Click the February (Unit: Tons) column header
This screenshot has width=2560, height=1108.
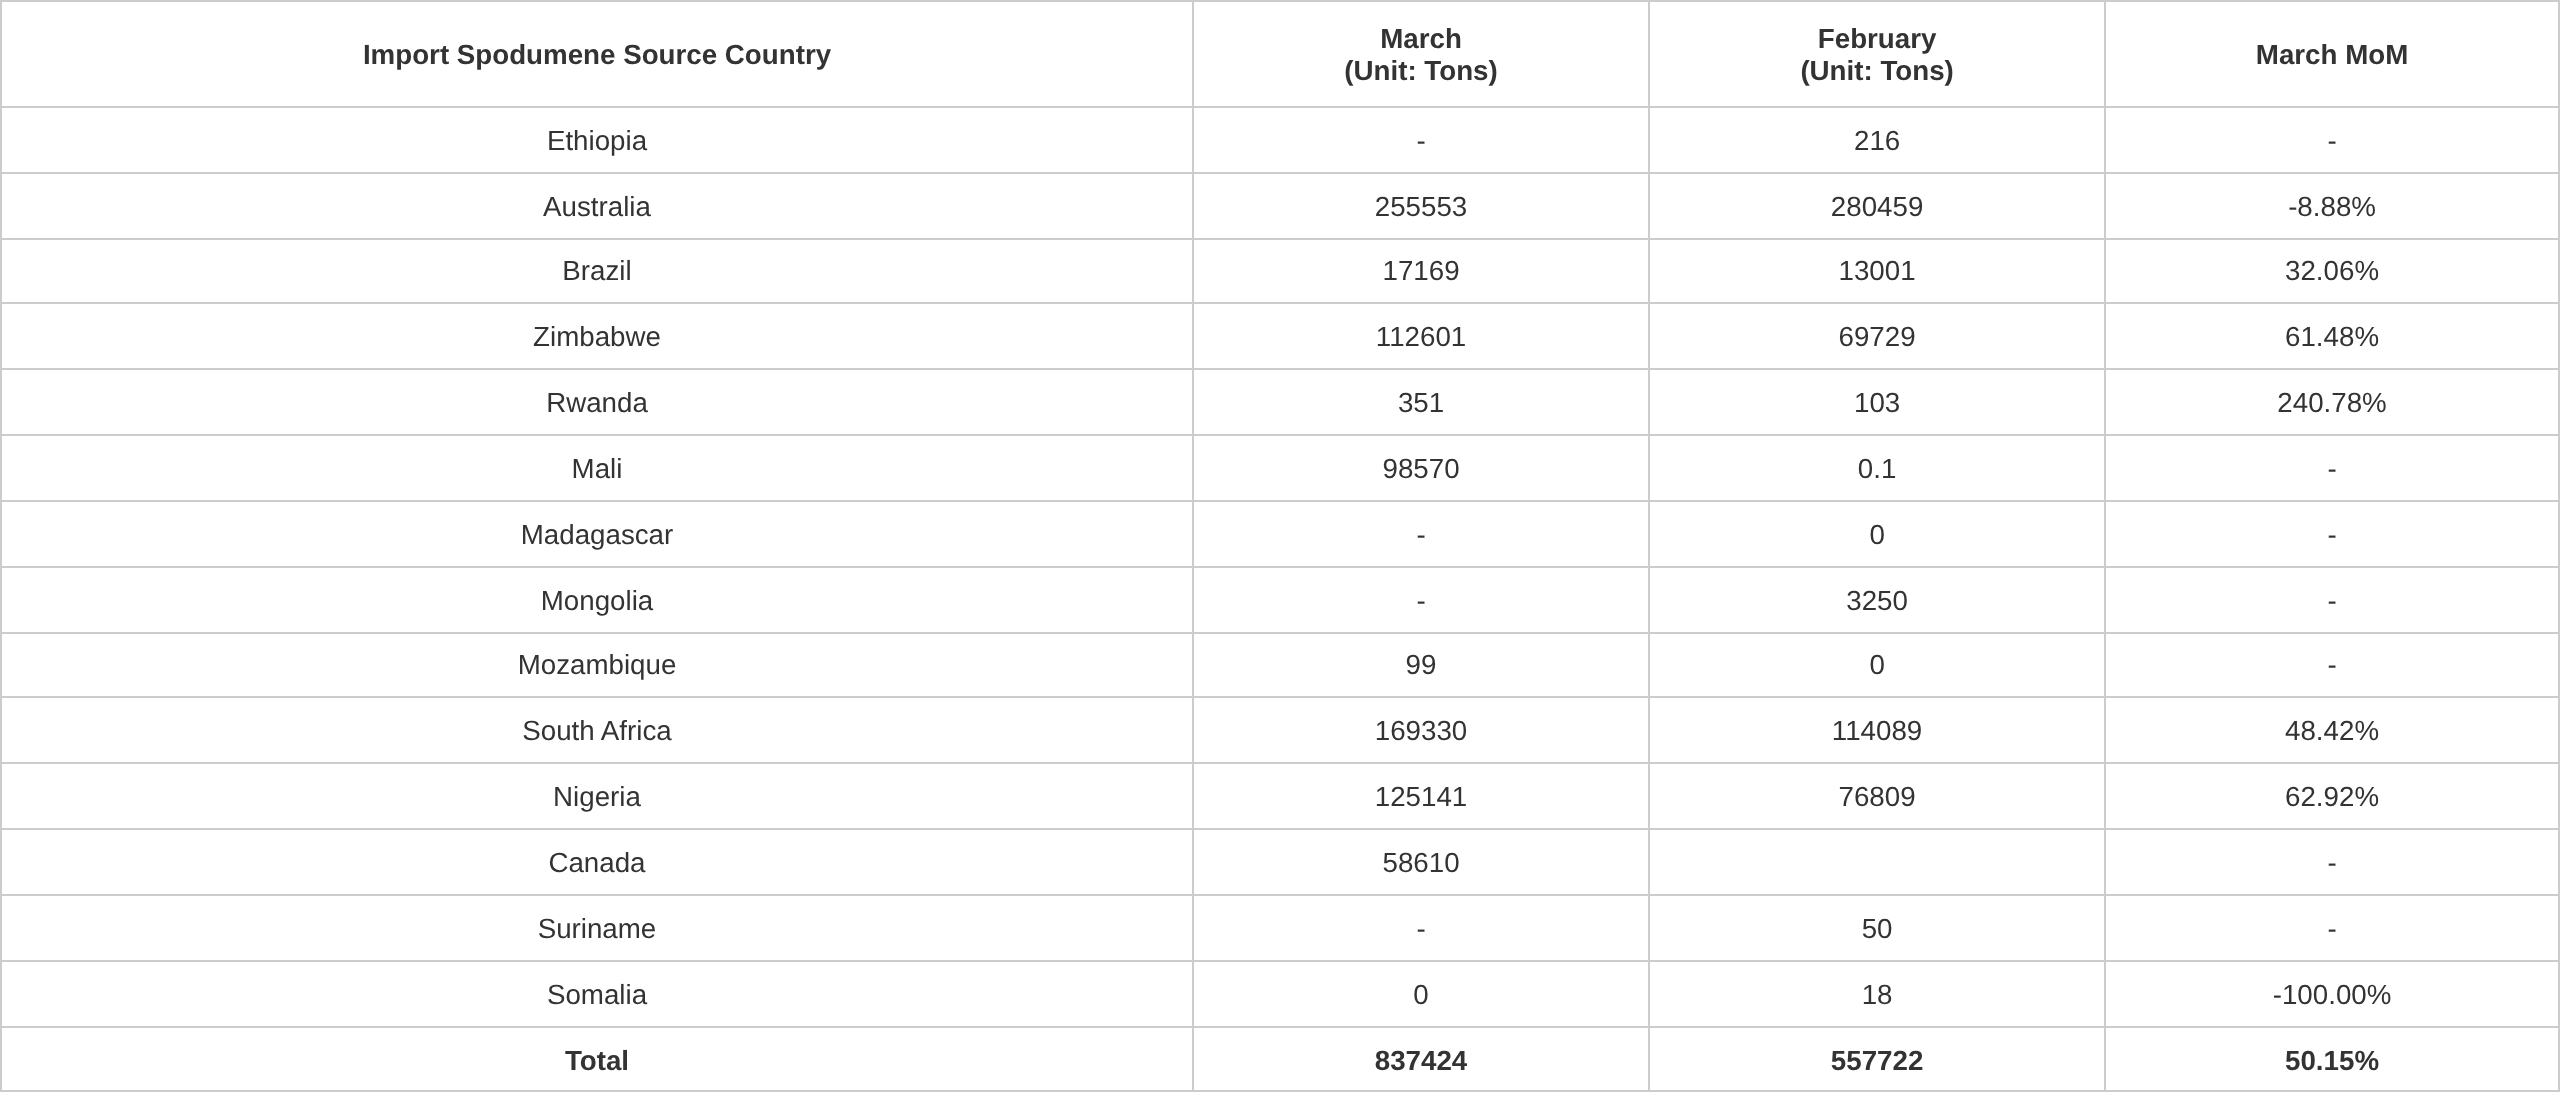tap(1876, 55)
